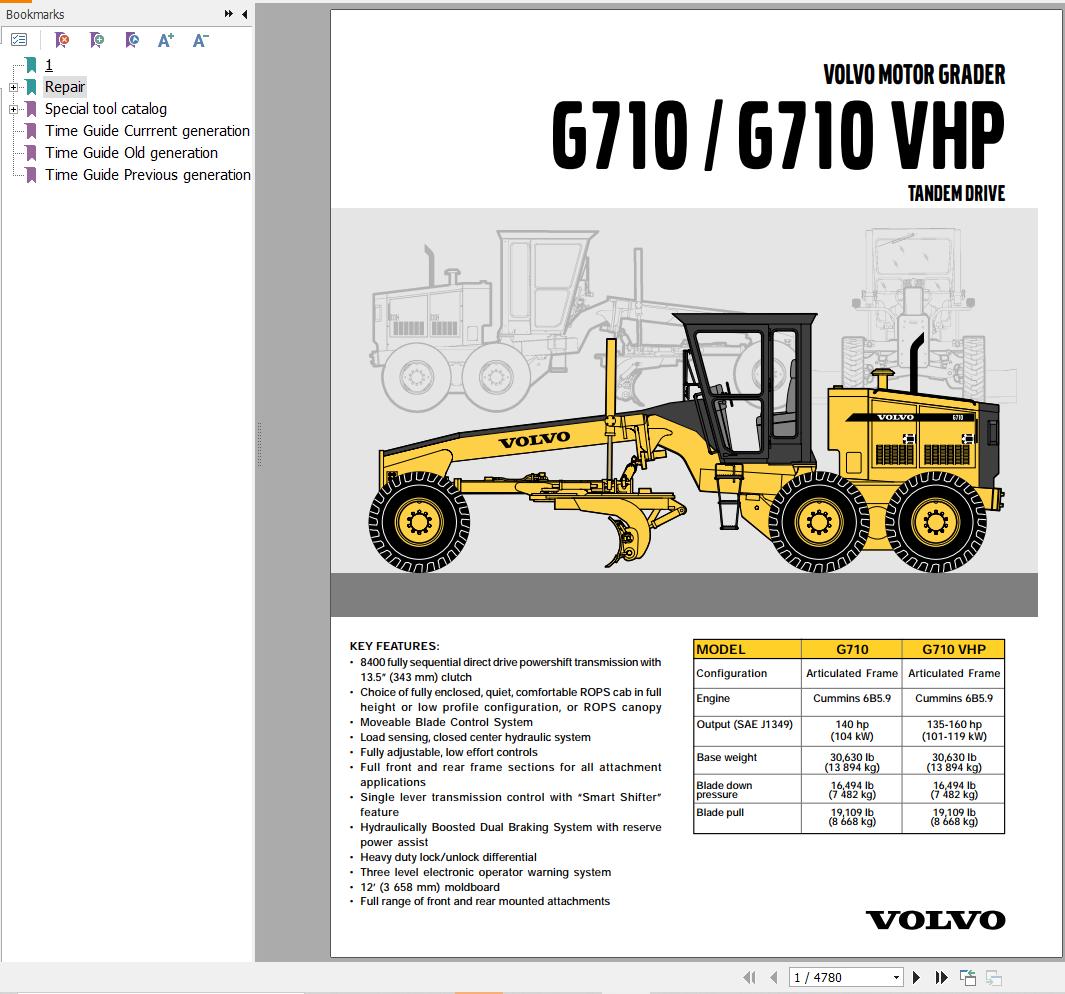
Task: Click the delete bookmark icon with red X
Action: coord(62,40)
